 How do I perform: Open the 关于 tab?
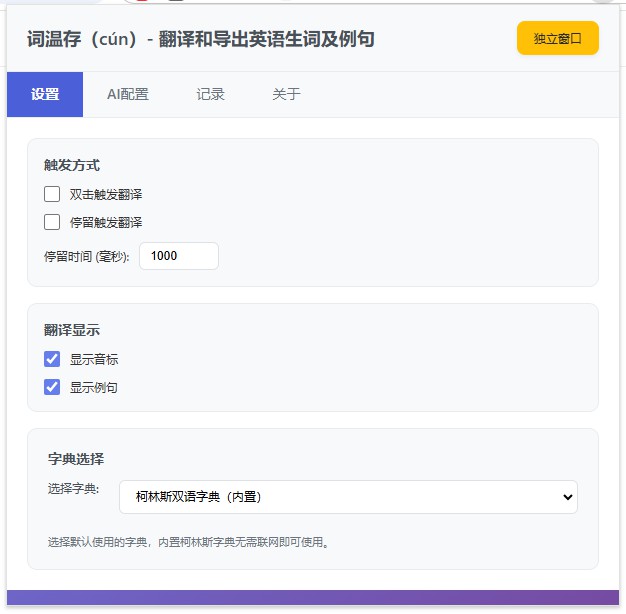(x=286, y=95)
